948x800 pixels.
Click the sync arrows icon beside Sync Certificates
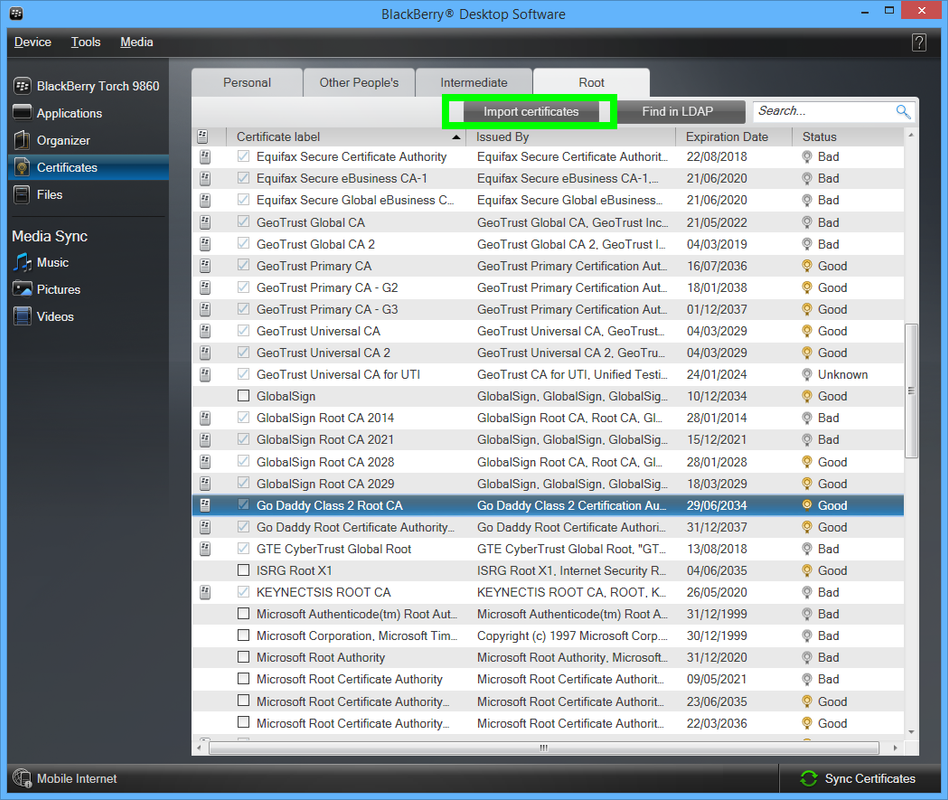tap(808, 778)
